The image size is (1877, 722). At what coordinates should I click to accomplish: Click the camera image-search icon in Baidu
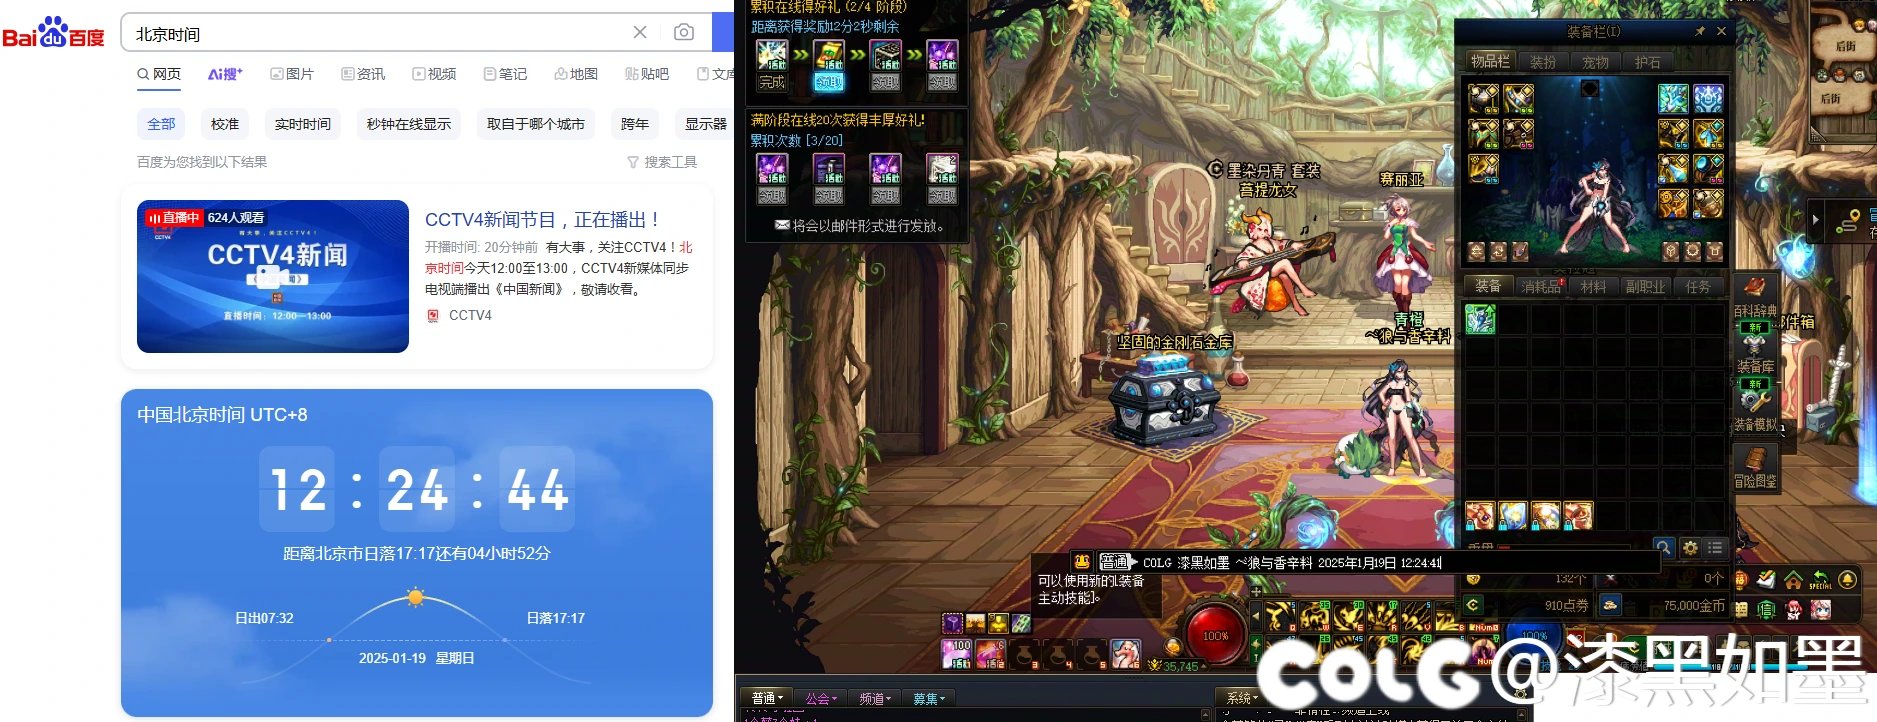(x=684, y=33)
